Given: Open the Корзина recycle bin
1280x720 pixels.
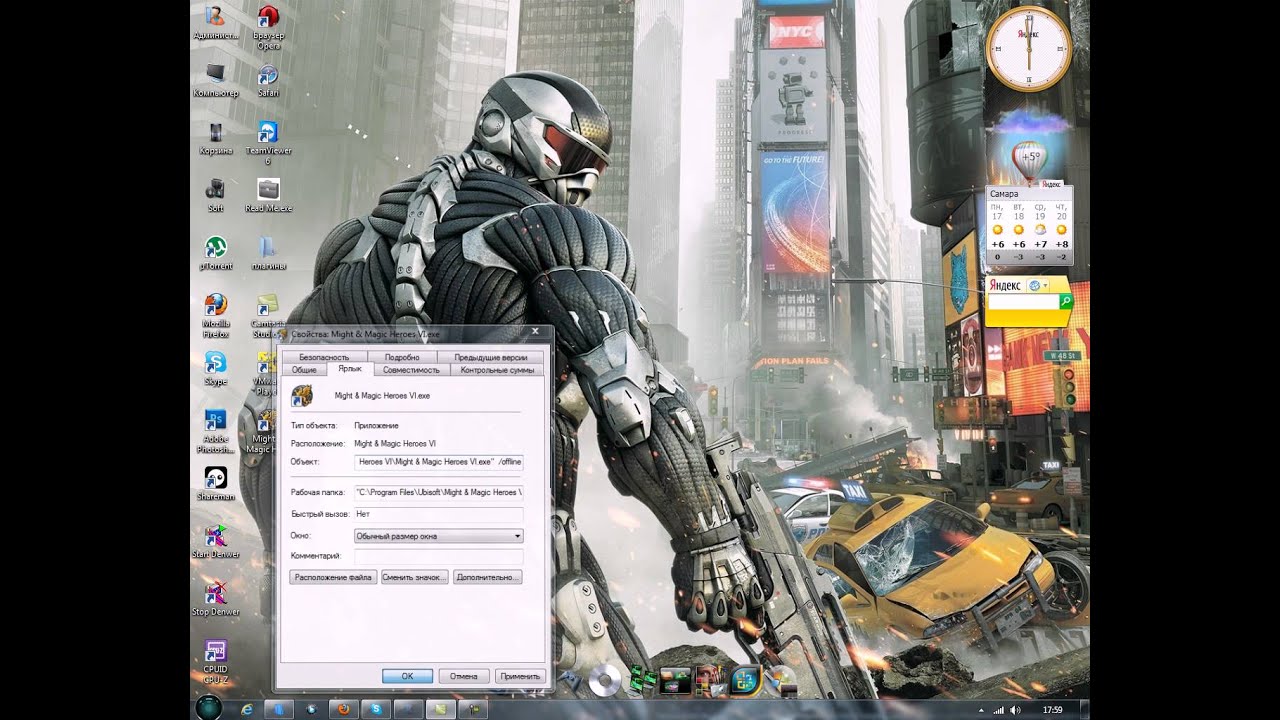Looking at the screenshot, I should (x=215, y=138).
